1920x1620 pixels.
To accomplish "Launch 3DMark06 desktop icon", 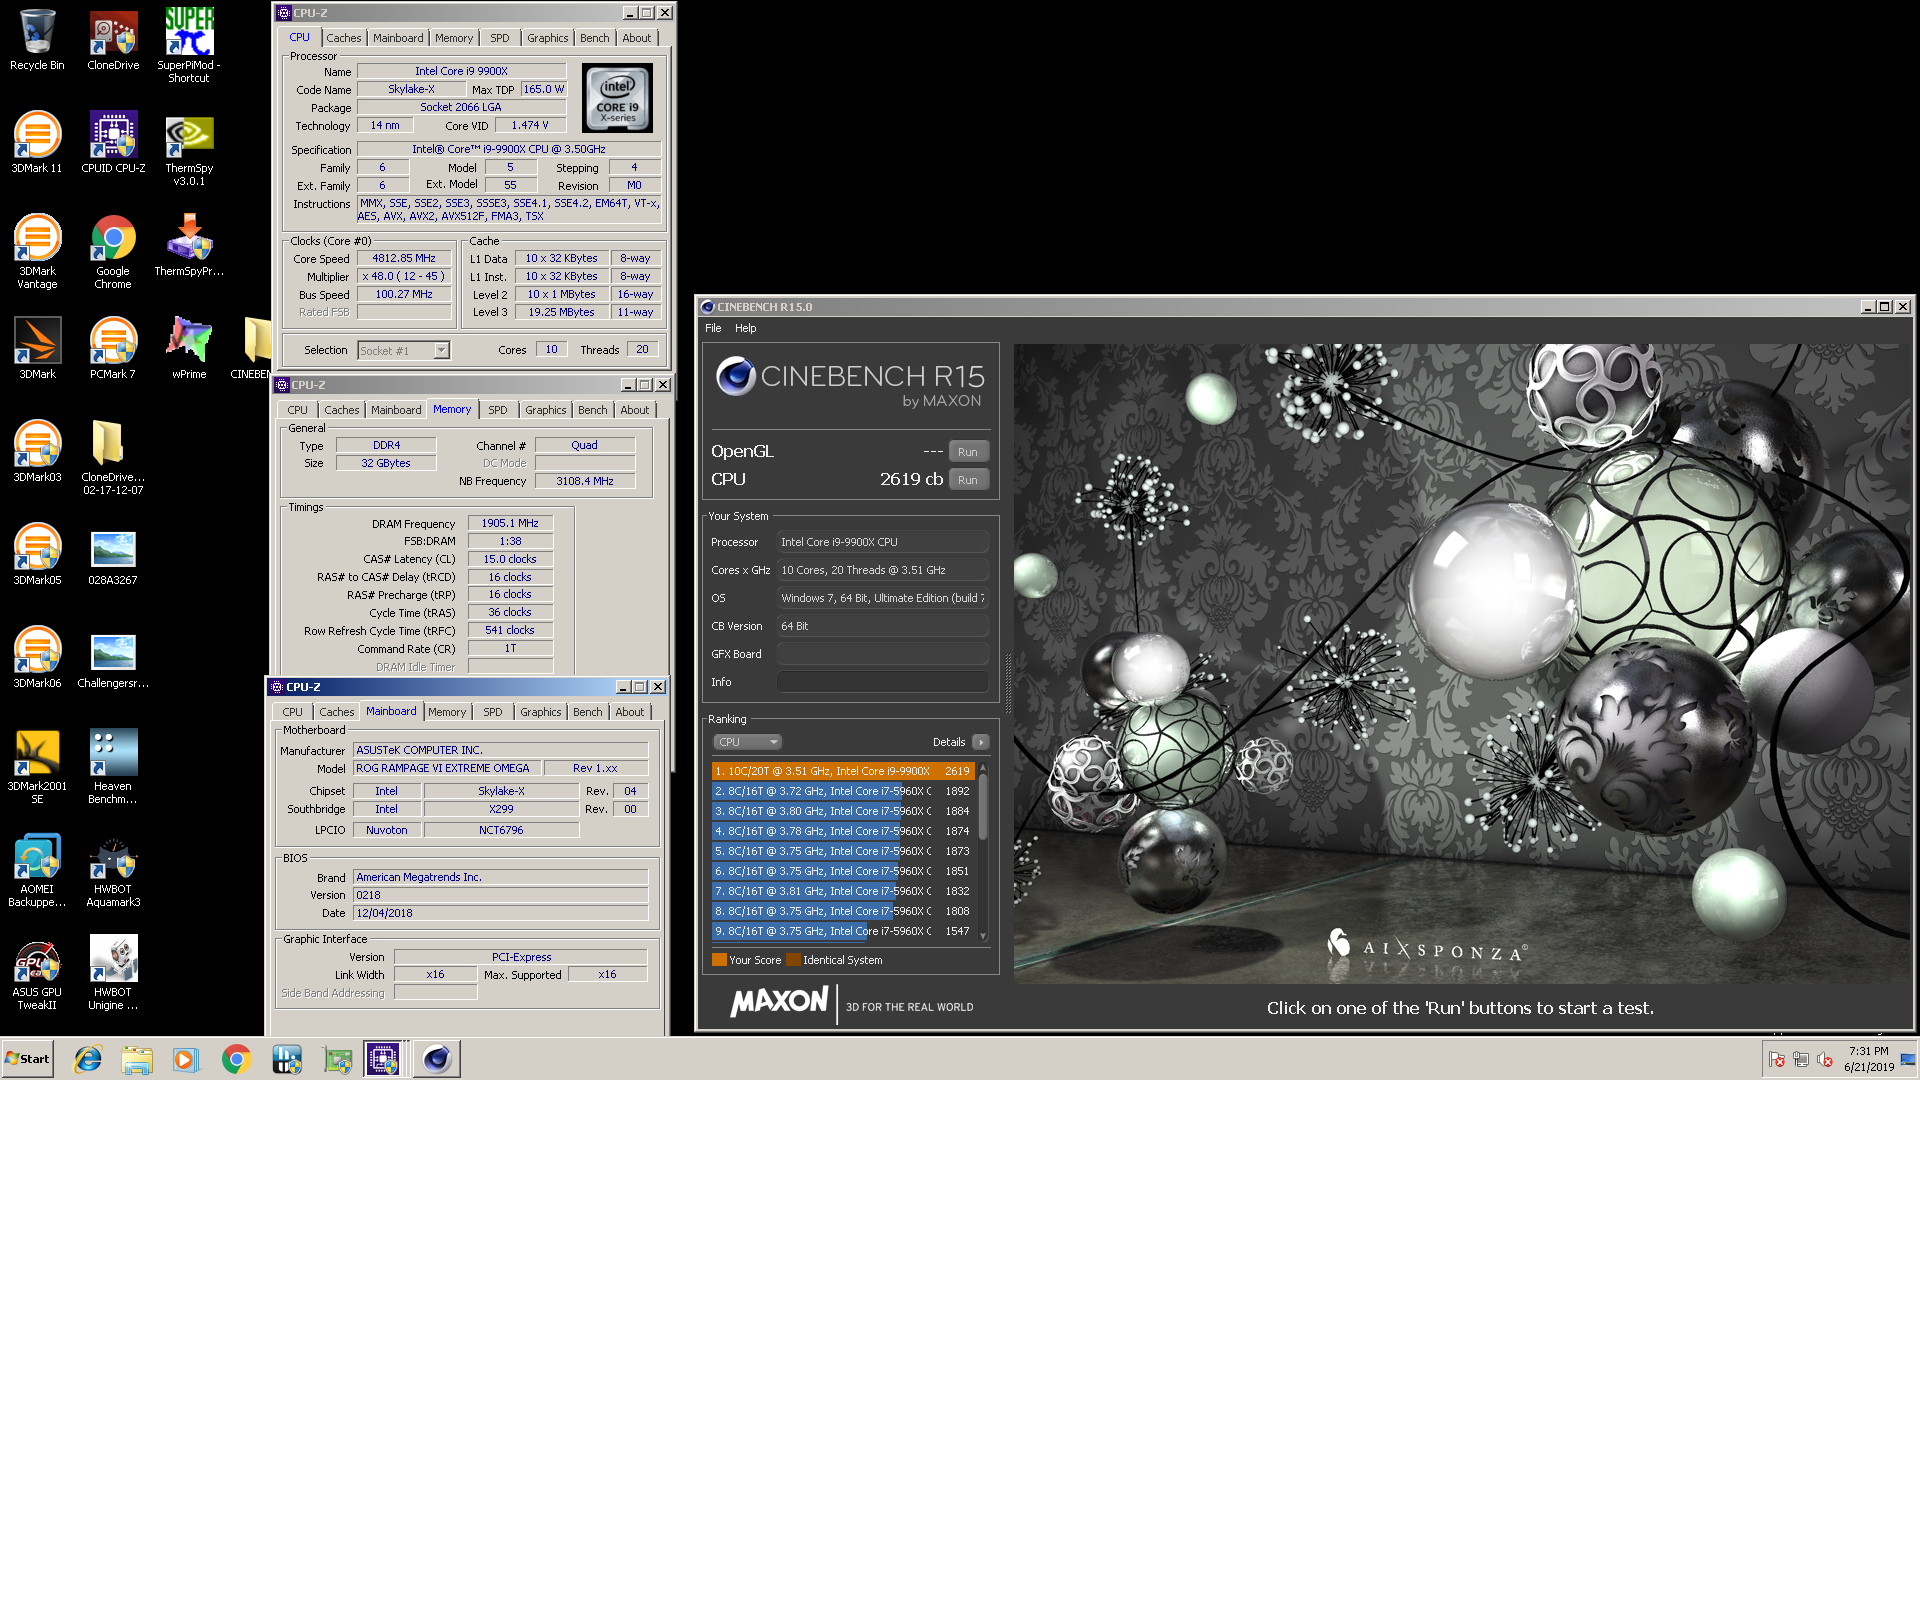I will [x=37, y=658].
